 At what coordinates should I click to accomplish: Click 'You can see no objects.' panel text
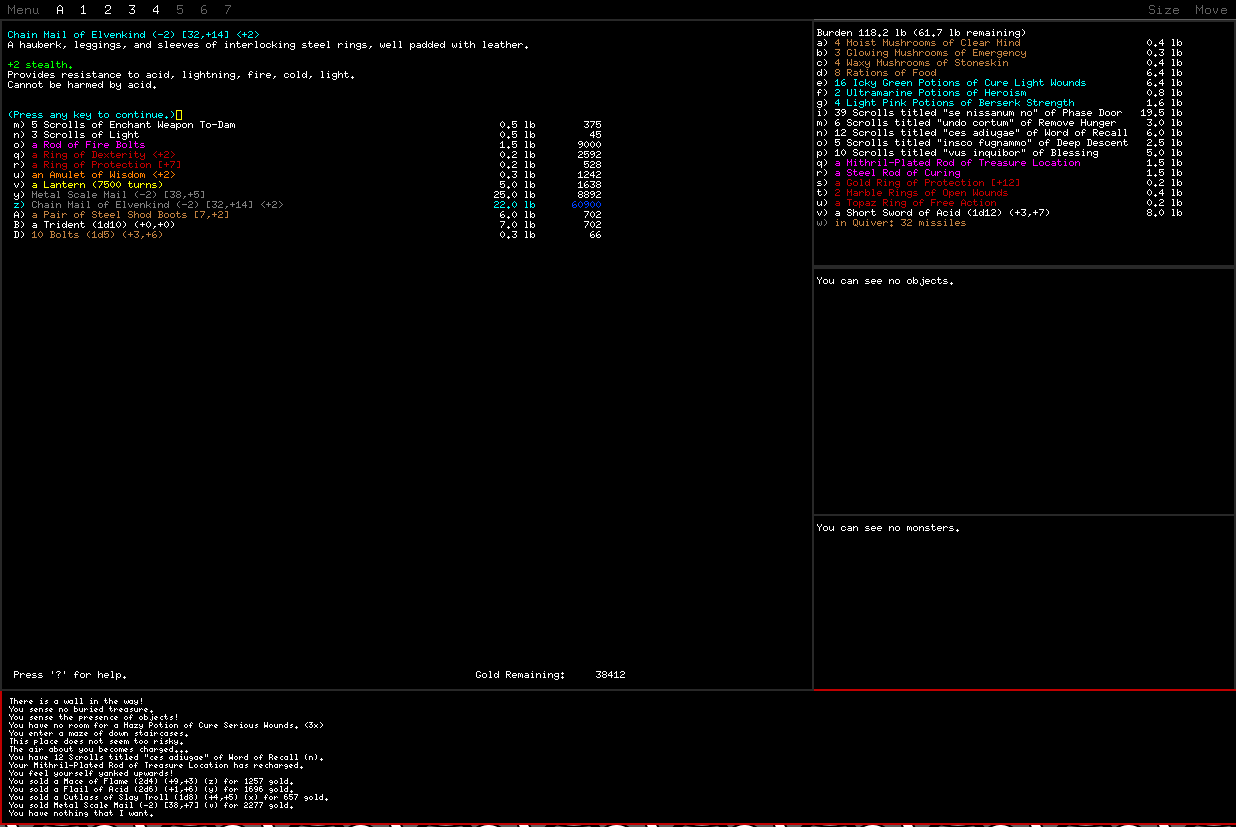(885, 281)
